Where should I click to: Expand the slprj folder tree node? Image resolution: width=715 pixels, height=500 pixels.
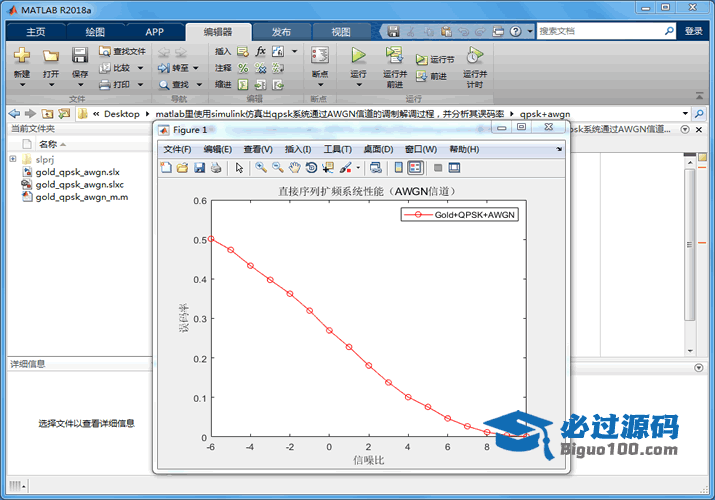[13, 159]
